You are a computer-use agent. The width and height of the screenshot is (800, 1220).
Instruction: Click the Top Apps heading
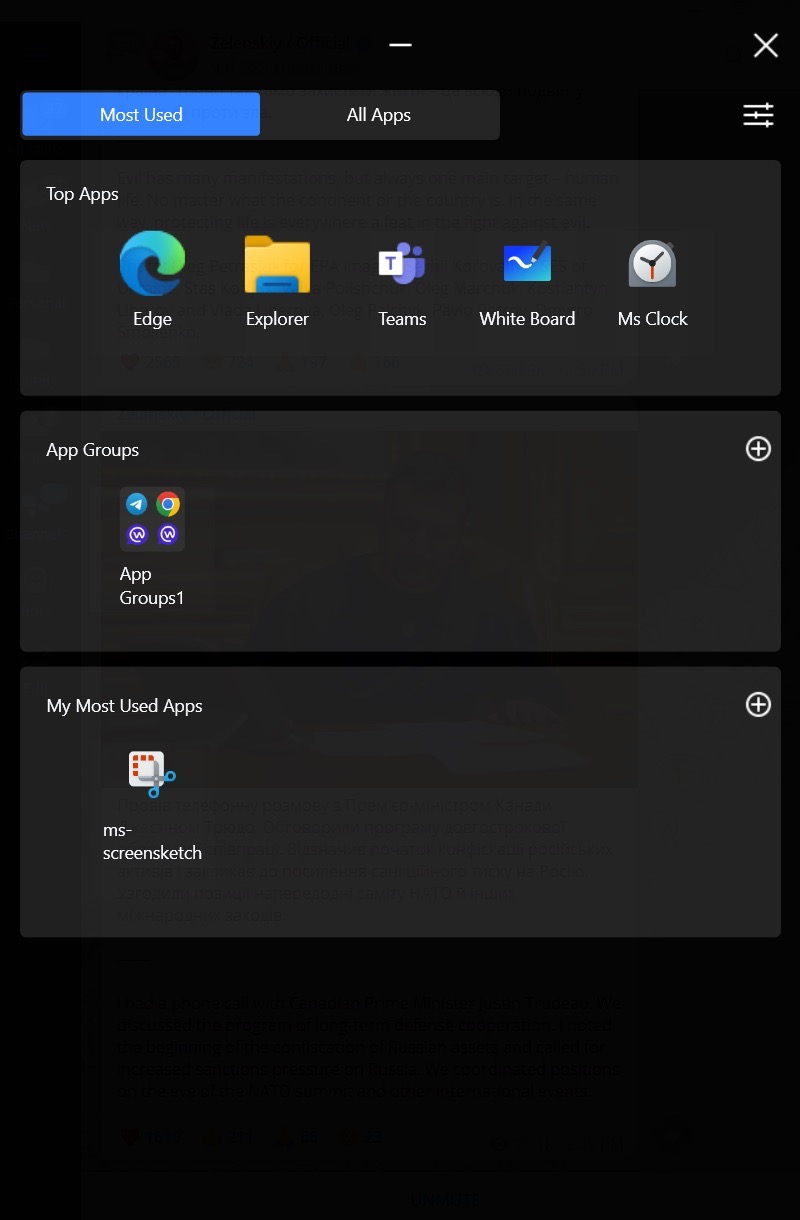click(x=82, y=194)
